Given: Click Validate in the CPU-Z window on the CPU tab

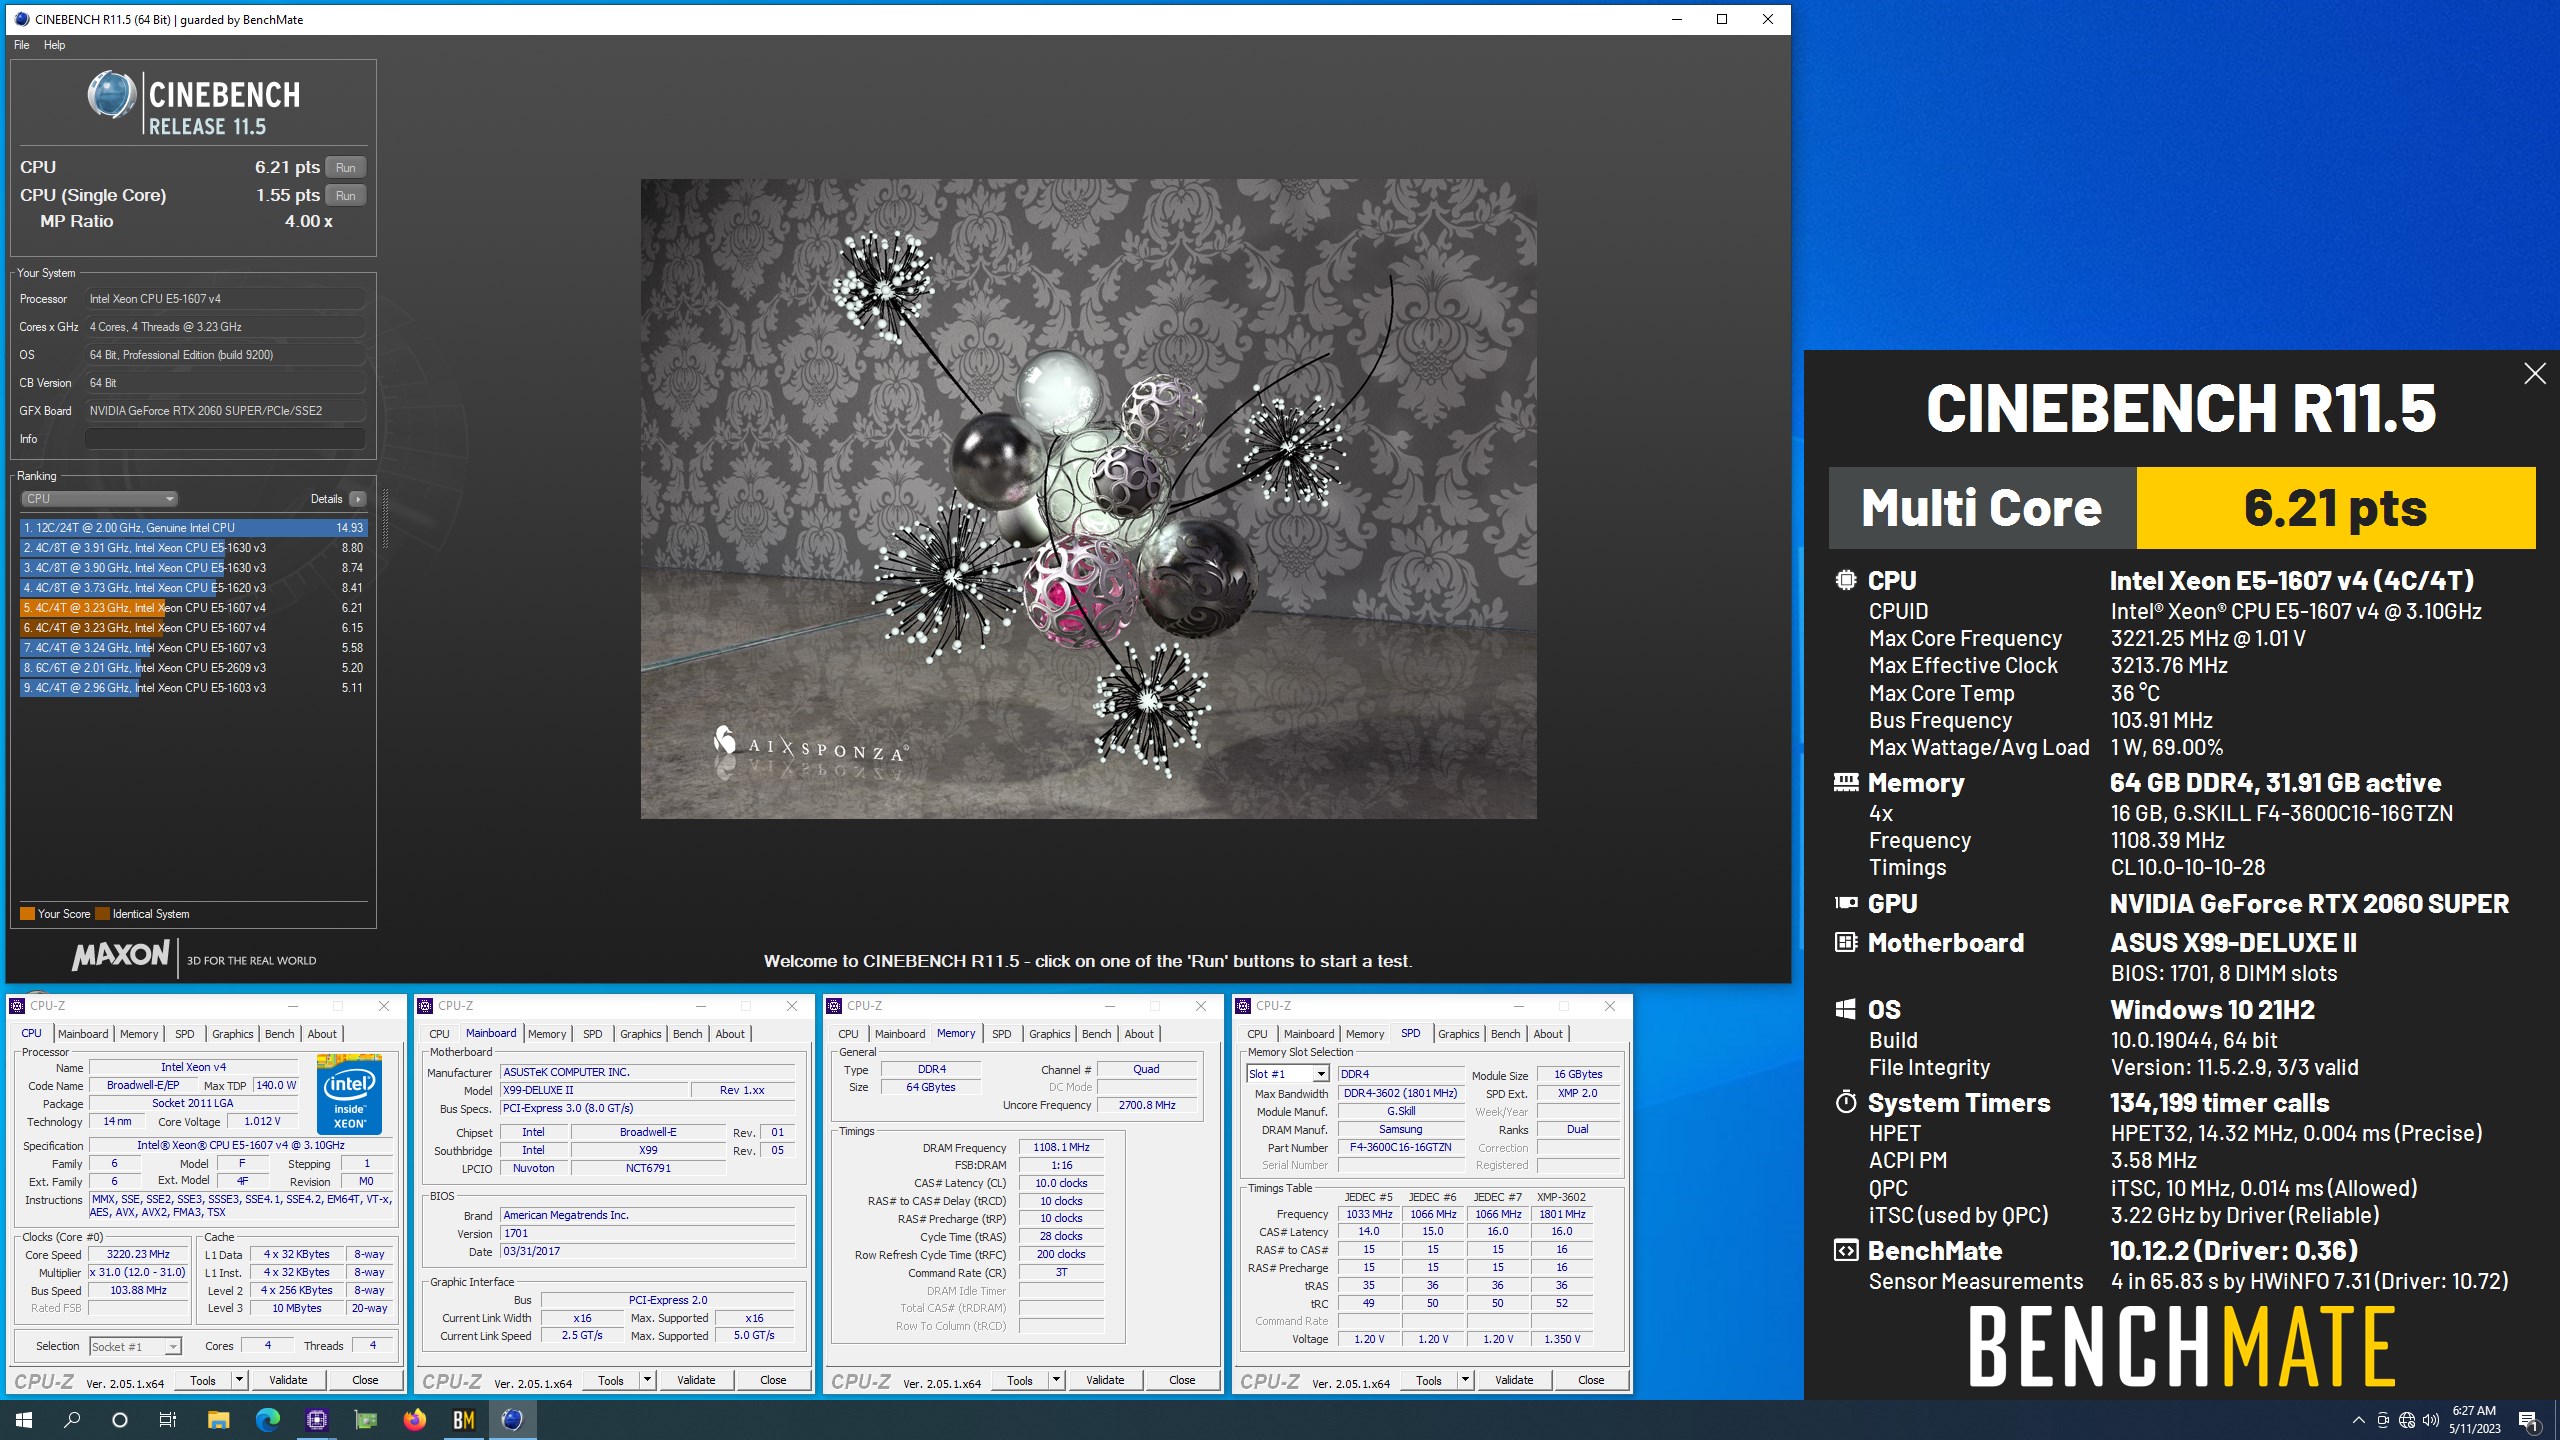Looking at the screenshot, I should click(288, 1380).
